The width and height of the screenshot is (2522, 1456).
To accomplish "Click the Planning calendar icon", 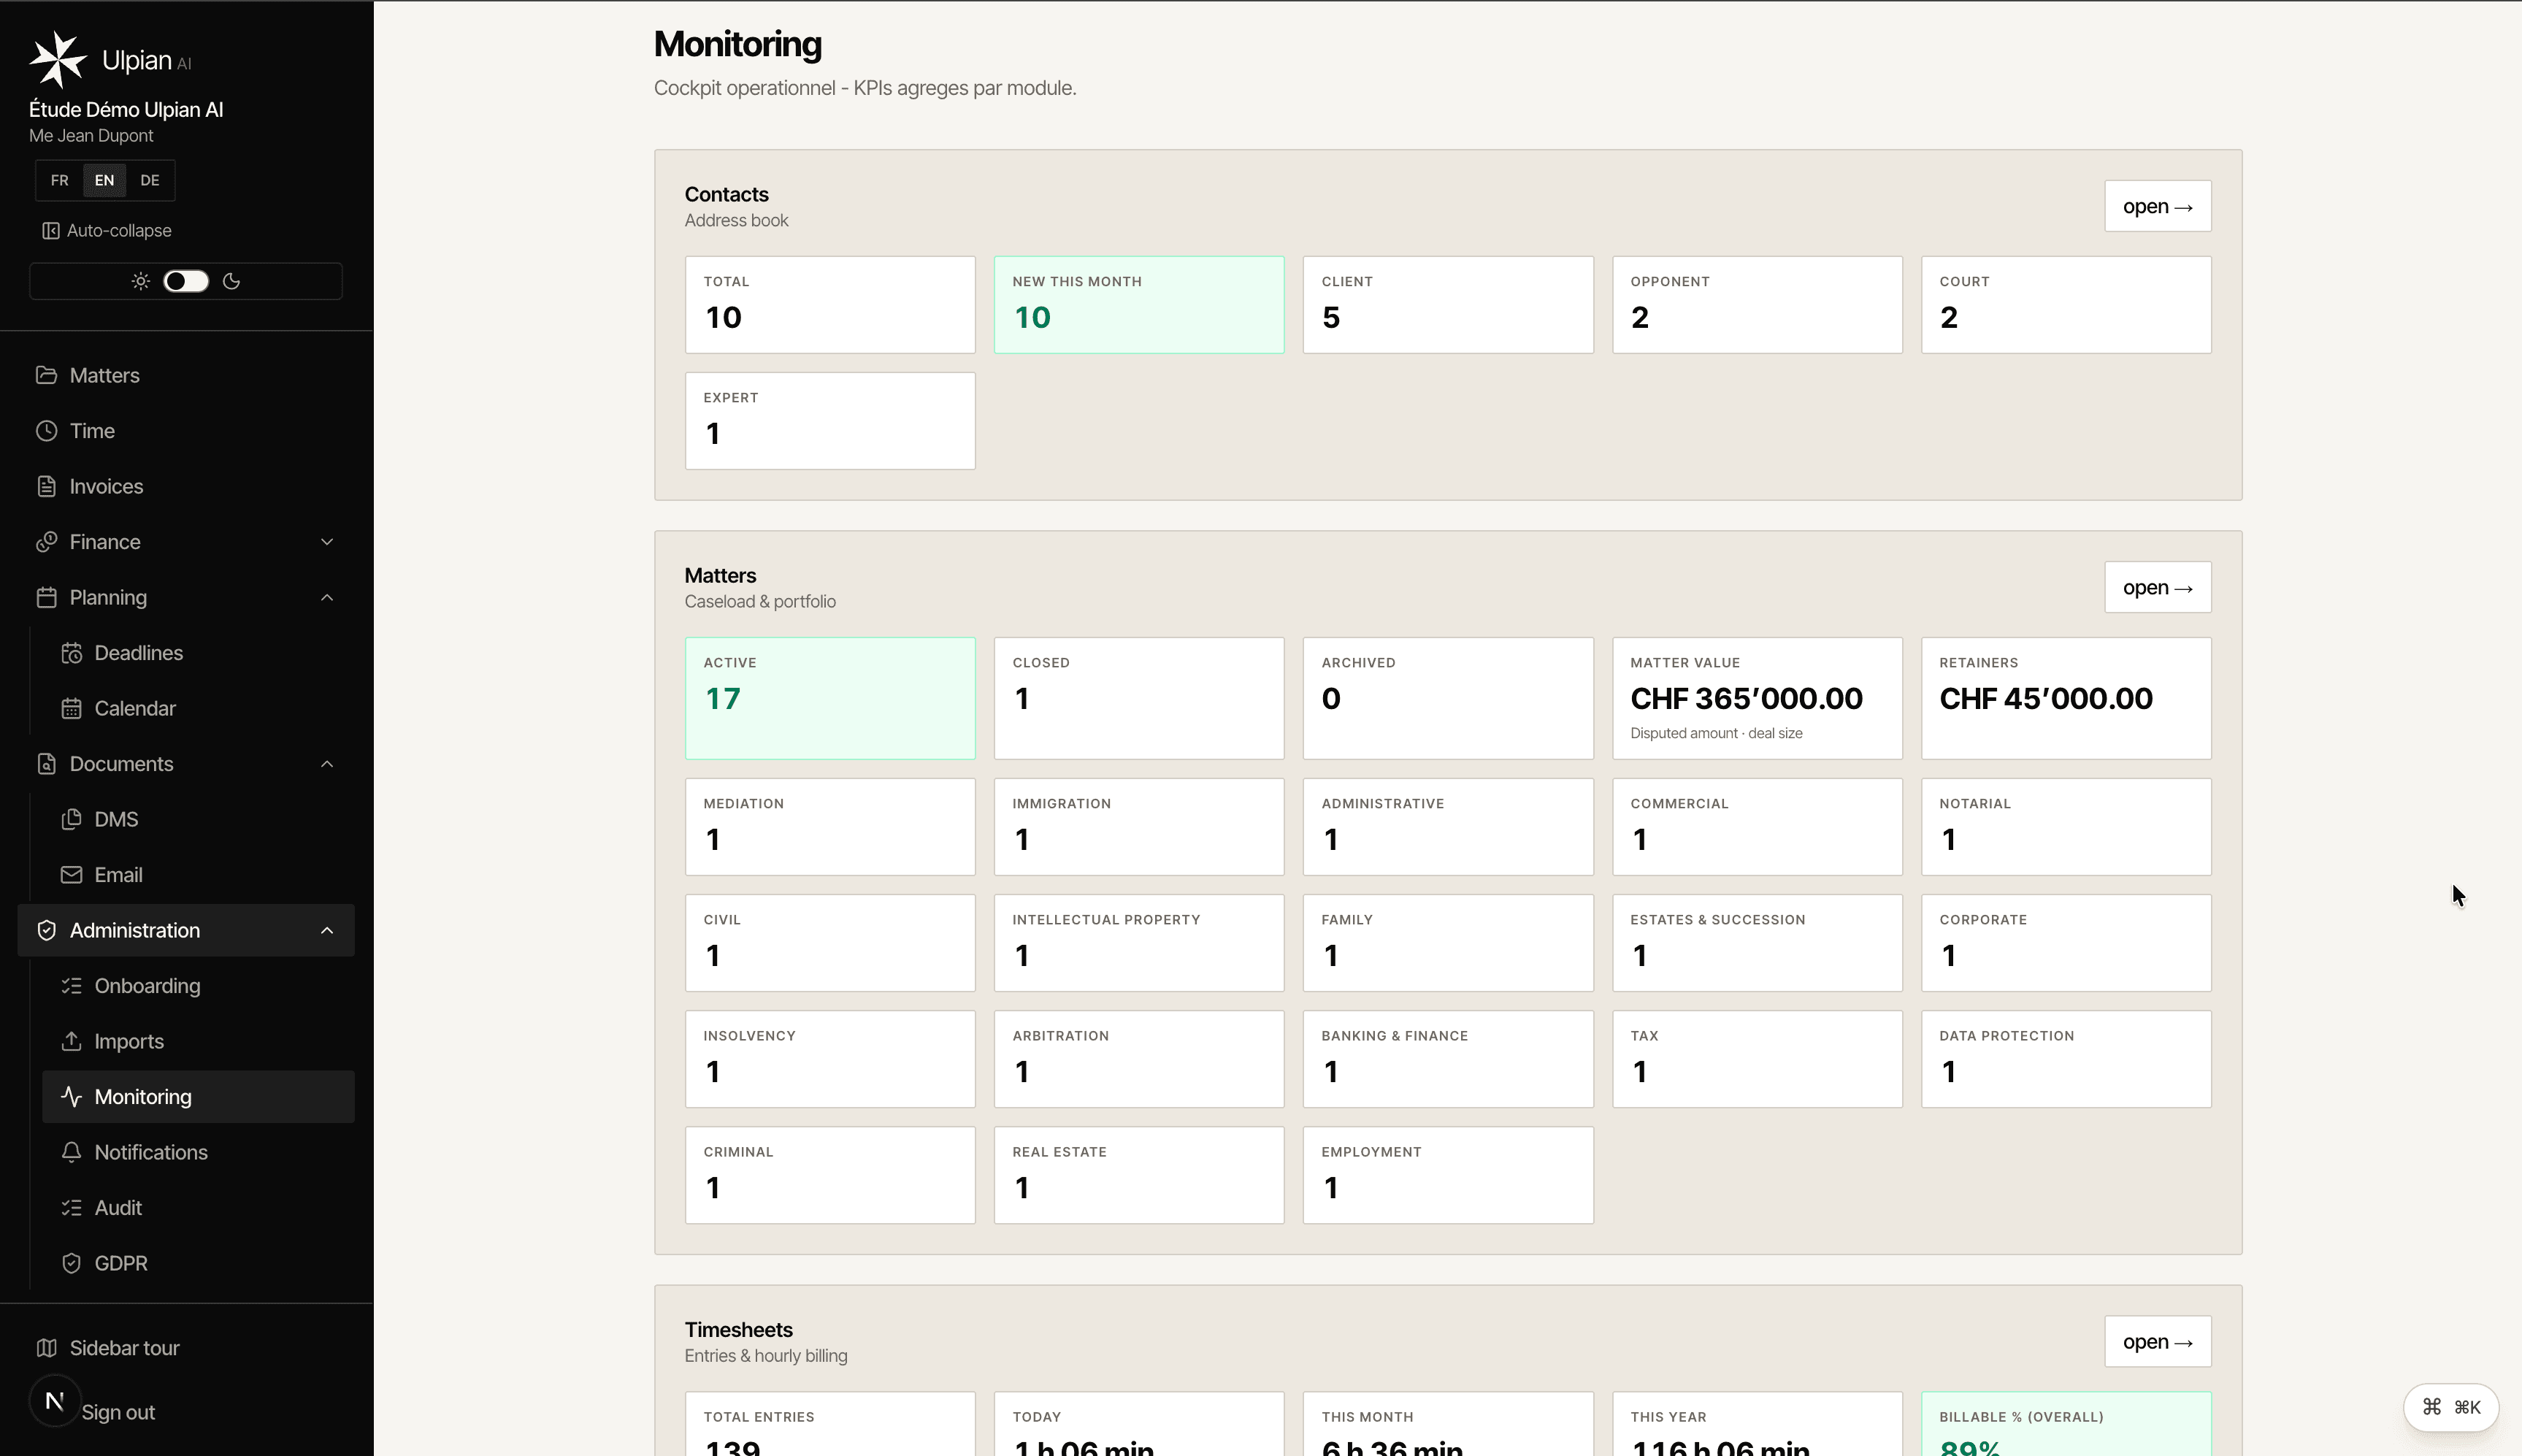I will coord(46,597).
